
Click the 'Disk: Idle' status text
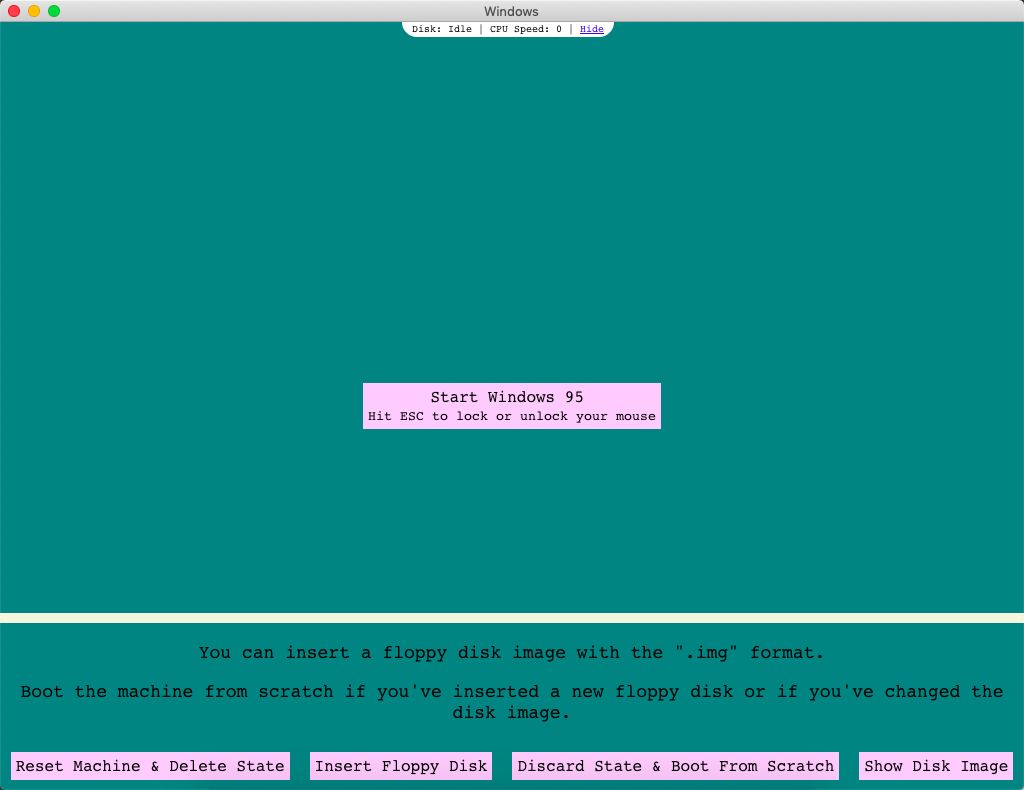(441, 29)
